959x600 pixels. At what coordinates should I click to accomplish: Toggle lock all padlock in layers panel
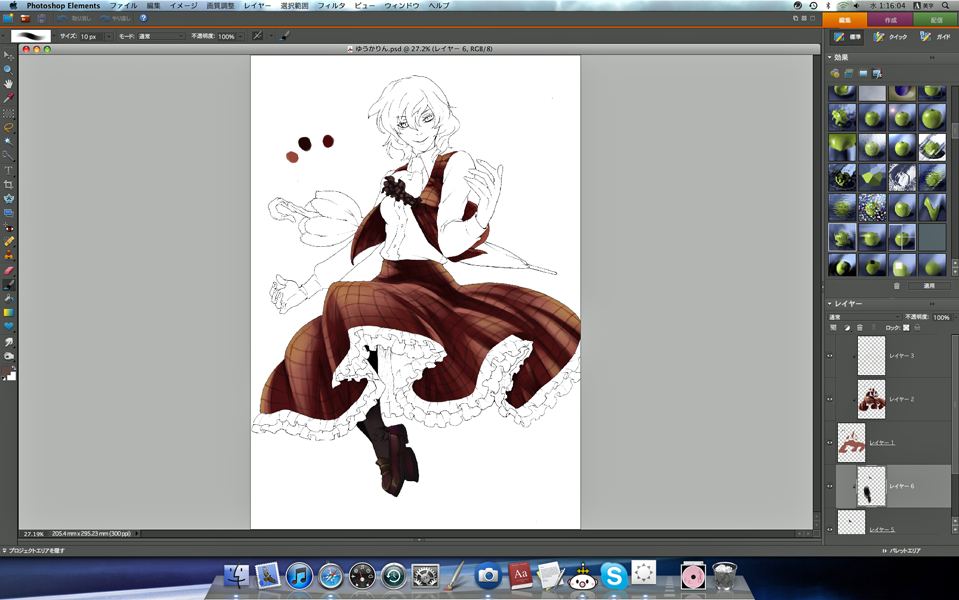point(917,328)
